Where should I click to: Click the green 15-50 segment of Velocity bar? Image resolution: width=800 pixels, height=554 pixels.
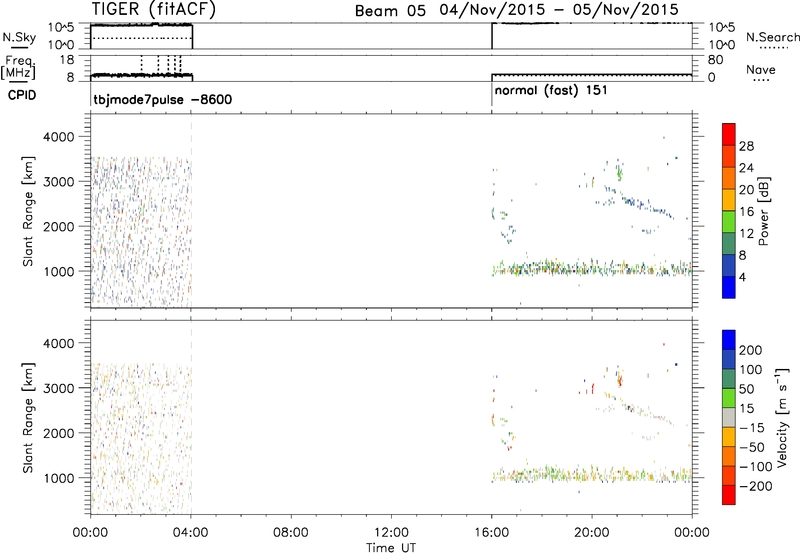pos(729,398)
